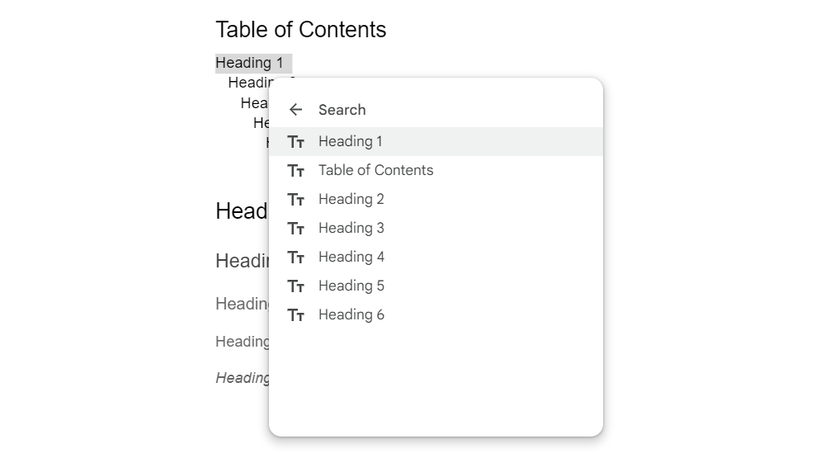Image resolution: width=825 pixels, height=454 pixels.
Task: Click the text icon beside Heading 6
Action: coord(295,316)
